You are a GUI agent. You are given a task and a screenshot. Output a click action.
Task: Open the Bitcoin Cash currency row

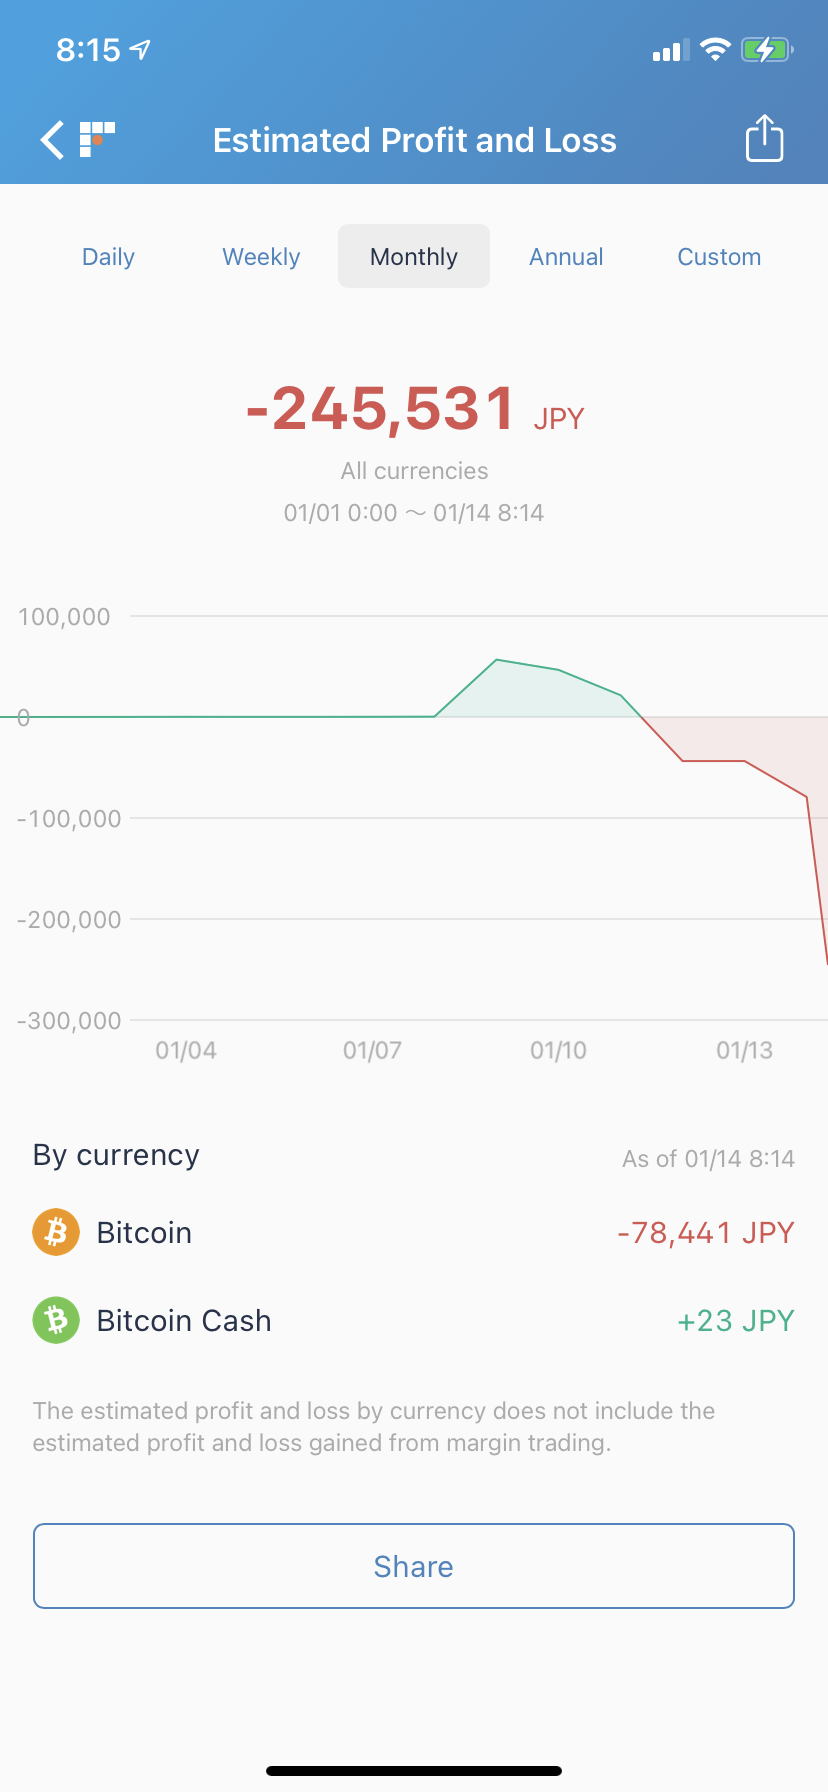[414, 1320]
